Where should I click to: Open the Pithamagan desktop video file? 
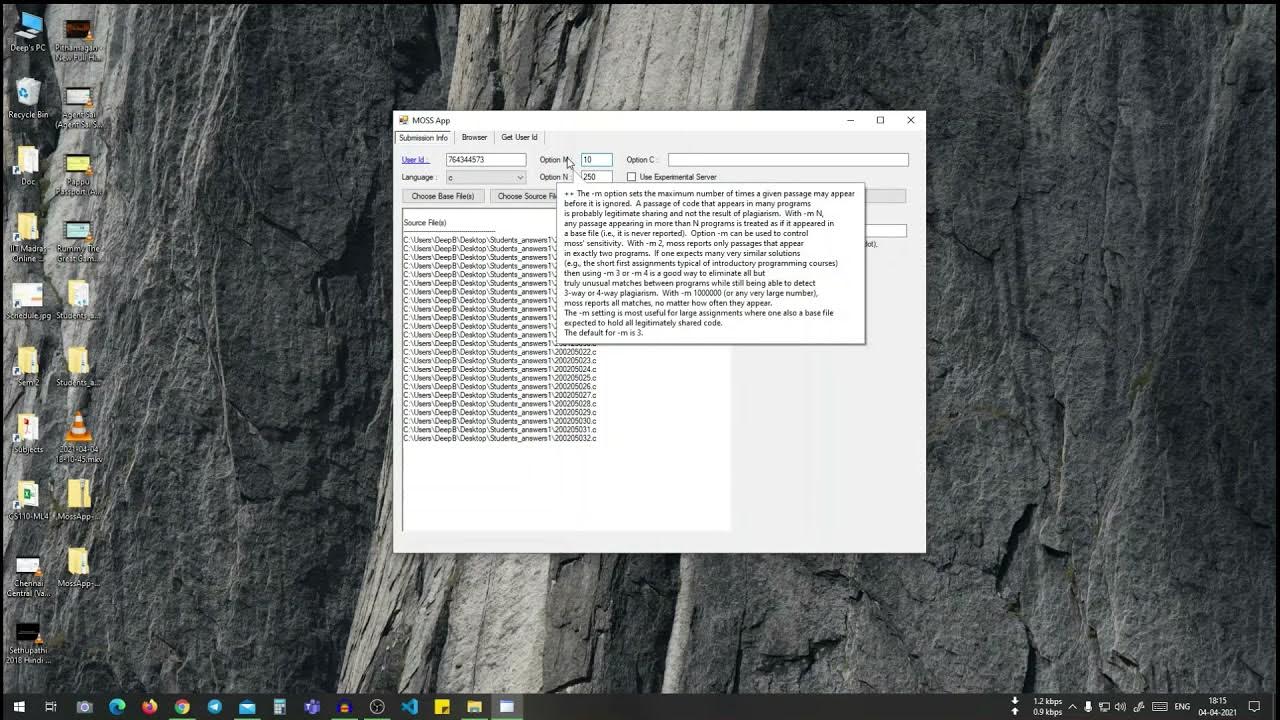[78, 40]
